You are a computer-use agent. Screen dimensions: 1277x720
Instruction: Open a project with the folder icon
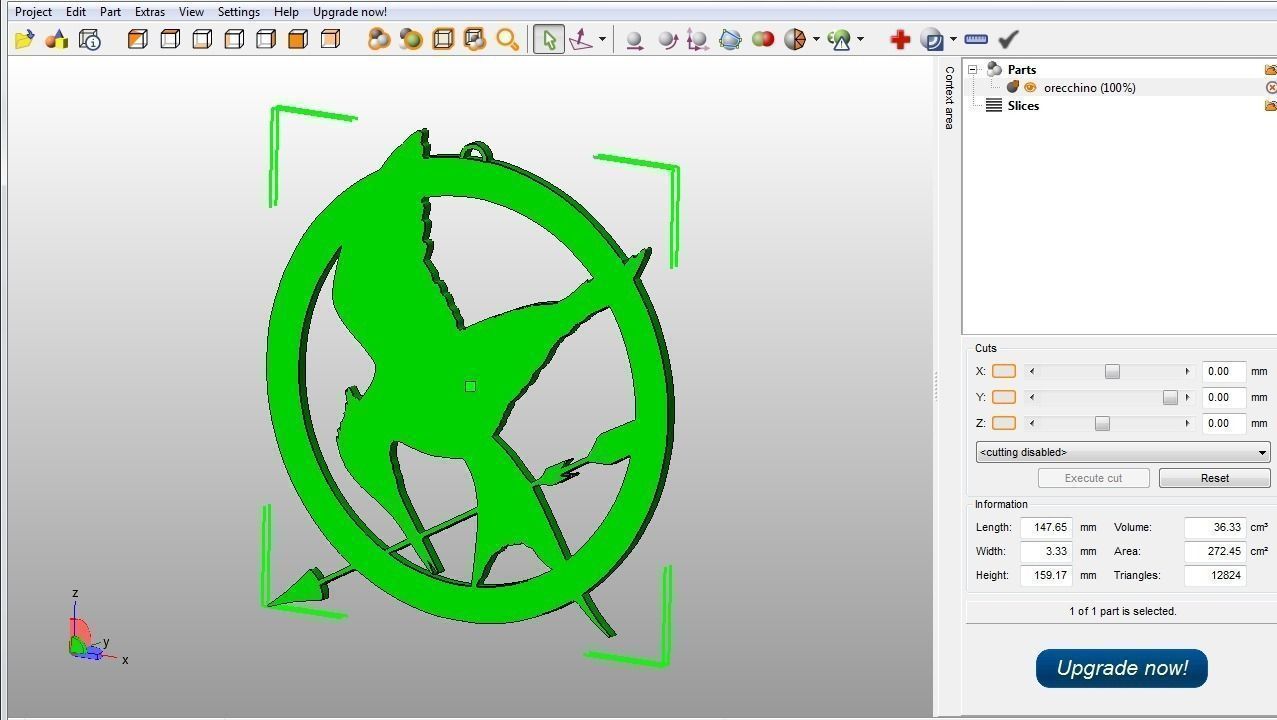click(25, 39)
